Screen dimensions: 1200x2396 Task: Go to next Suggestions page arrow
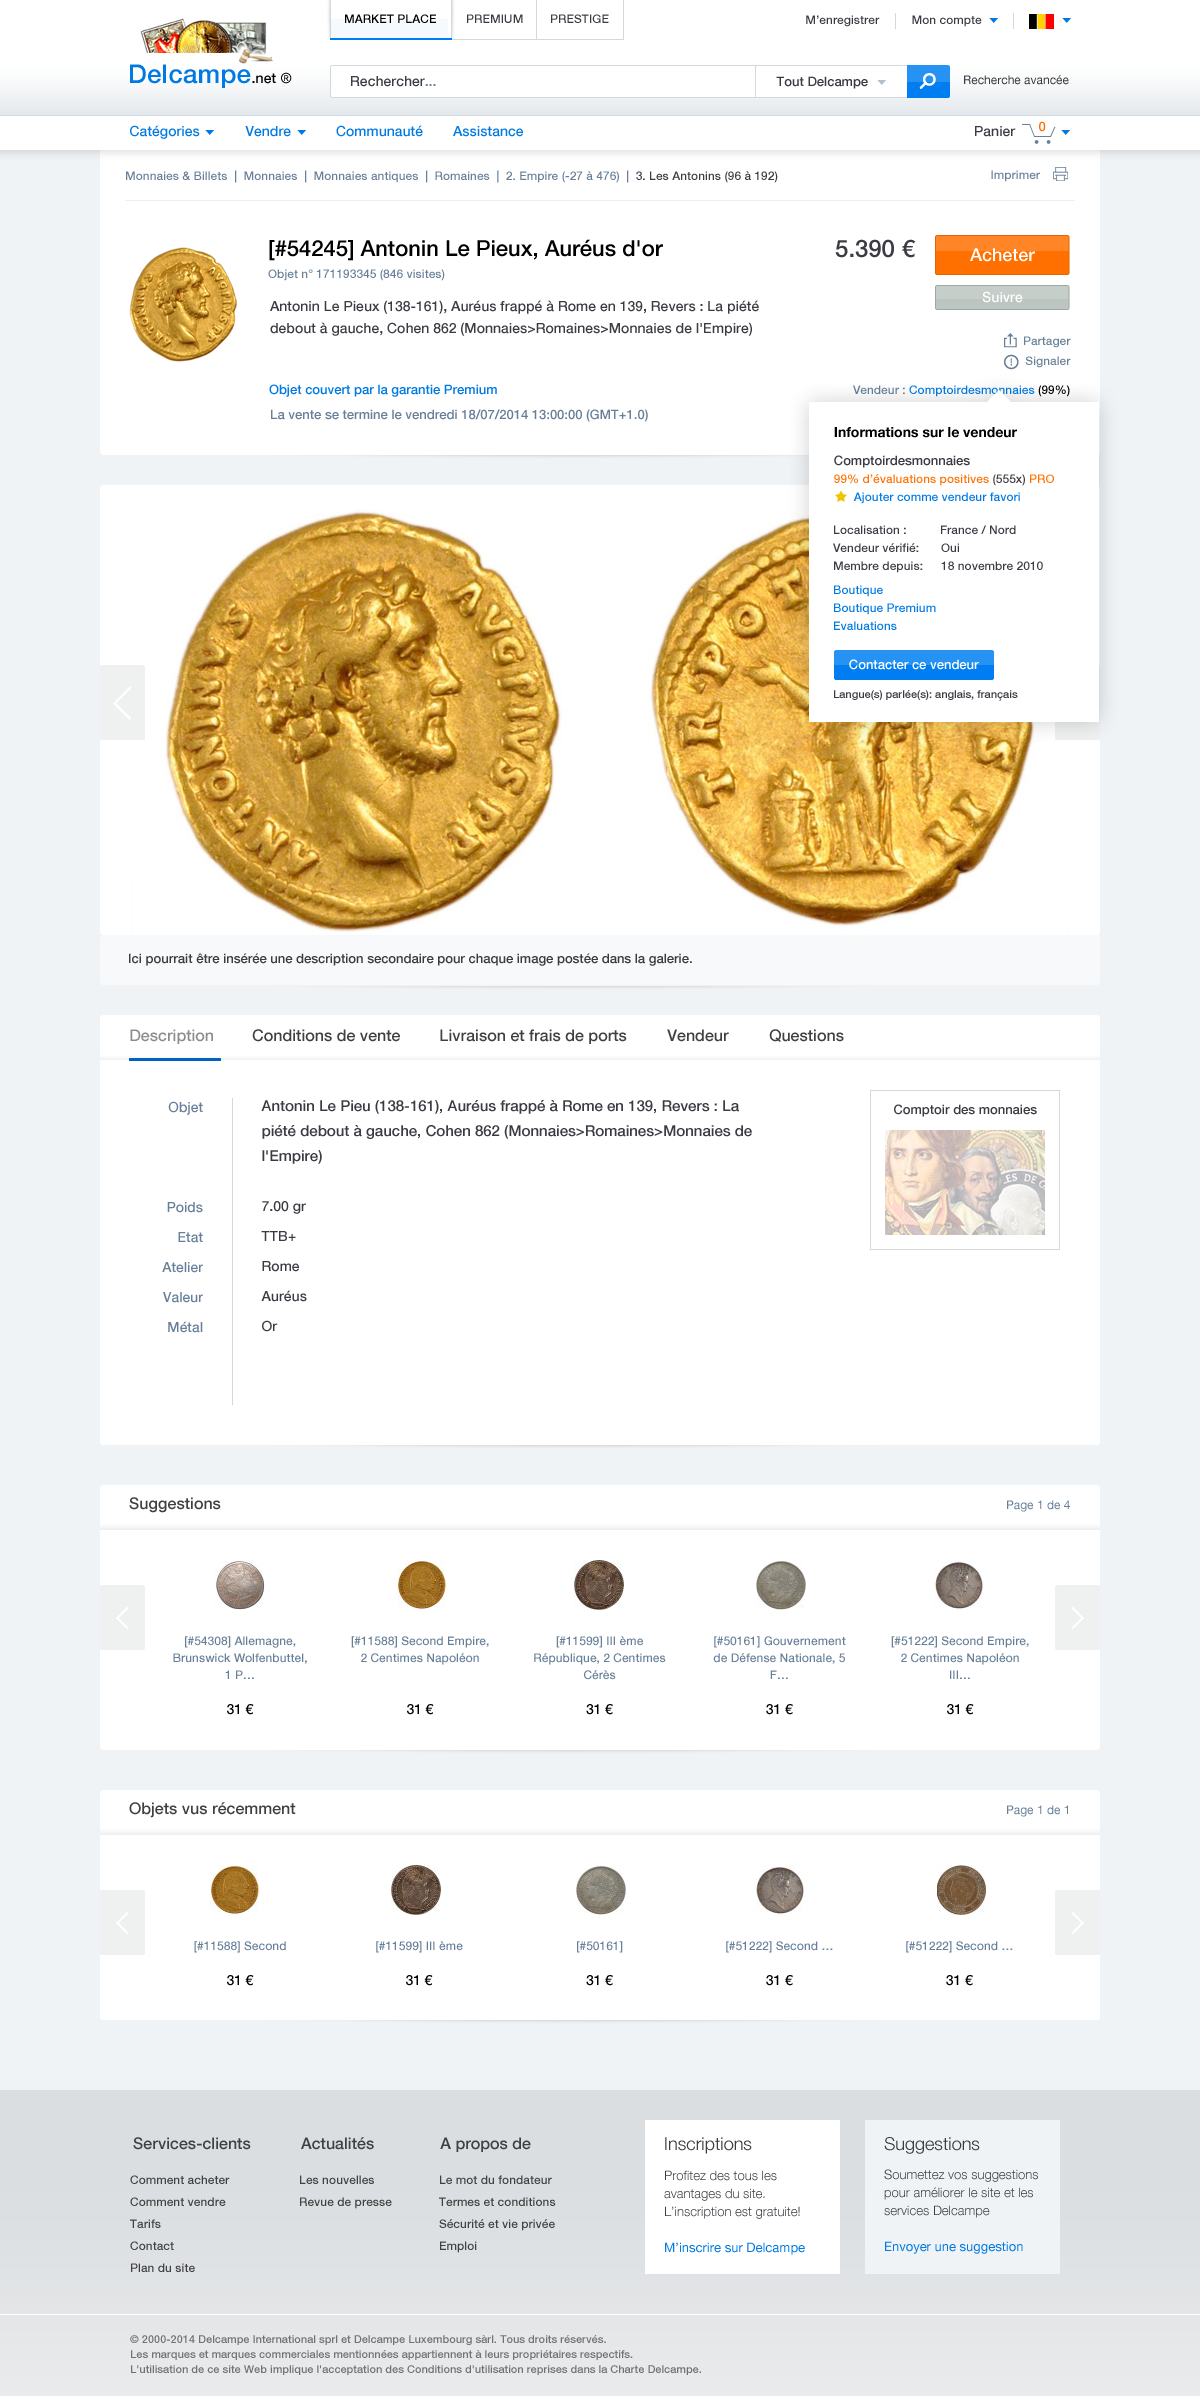[x=1077, y=1617]
